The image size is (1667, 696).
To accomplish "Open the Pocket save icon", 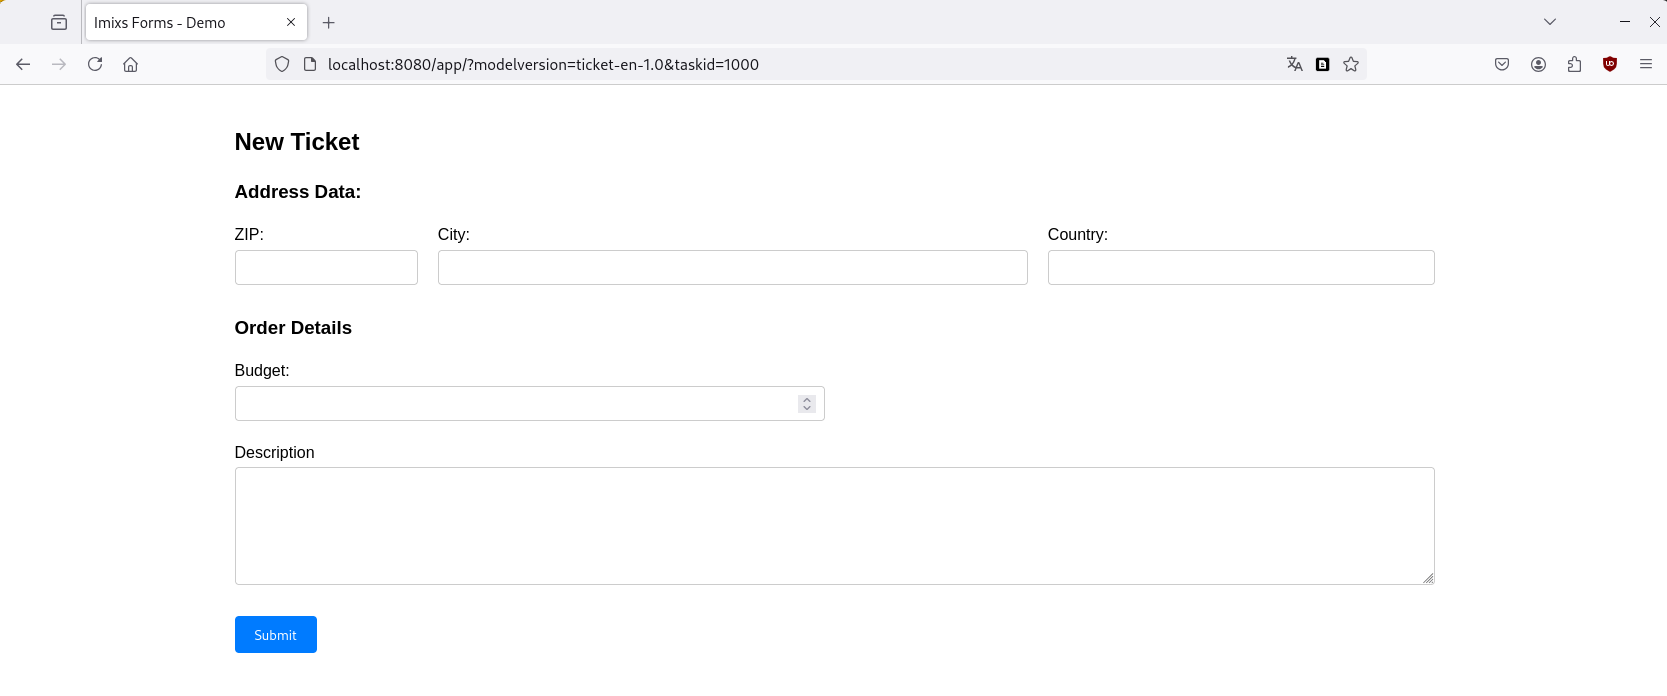I will coord(1502,64).
